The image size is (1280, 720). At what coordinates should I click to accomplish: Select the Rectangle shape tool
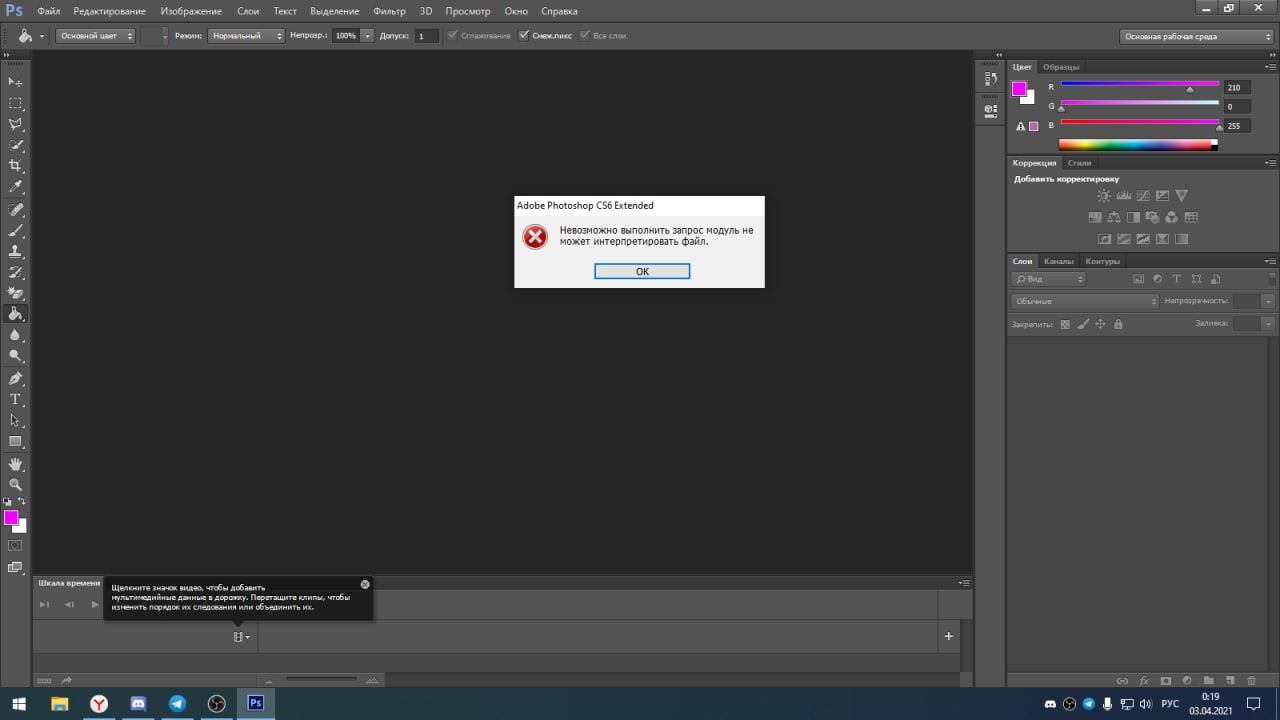click(15, 441)
